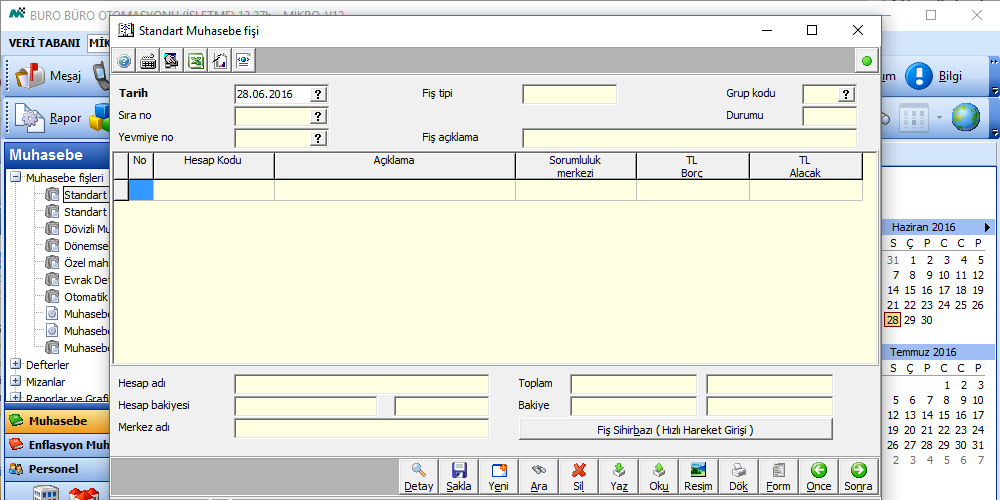Open the Yevmiye no lookup button
The image size is (1000, 500).
pyautogui.click(x=319, y=138)
